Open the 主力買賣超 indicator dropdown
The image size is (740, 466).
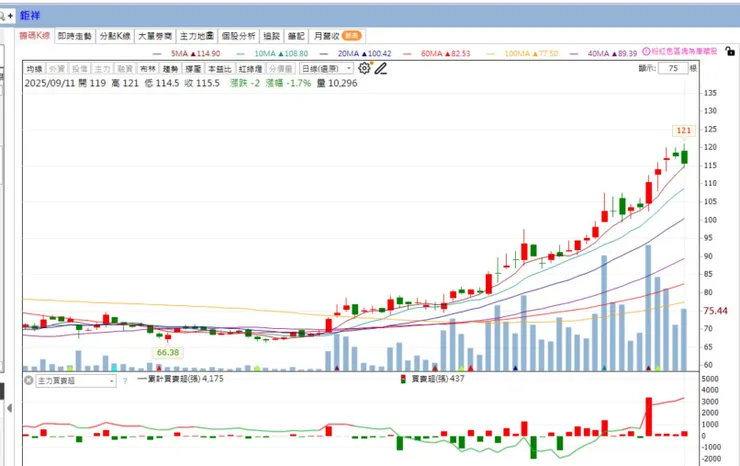[76, 381]
